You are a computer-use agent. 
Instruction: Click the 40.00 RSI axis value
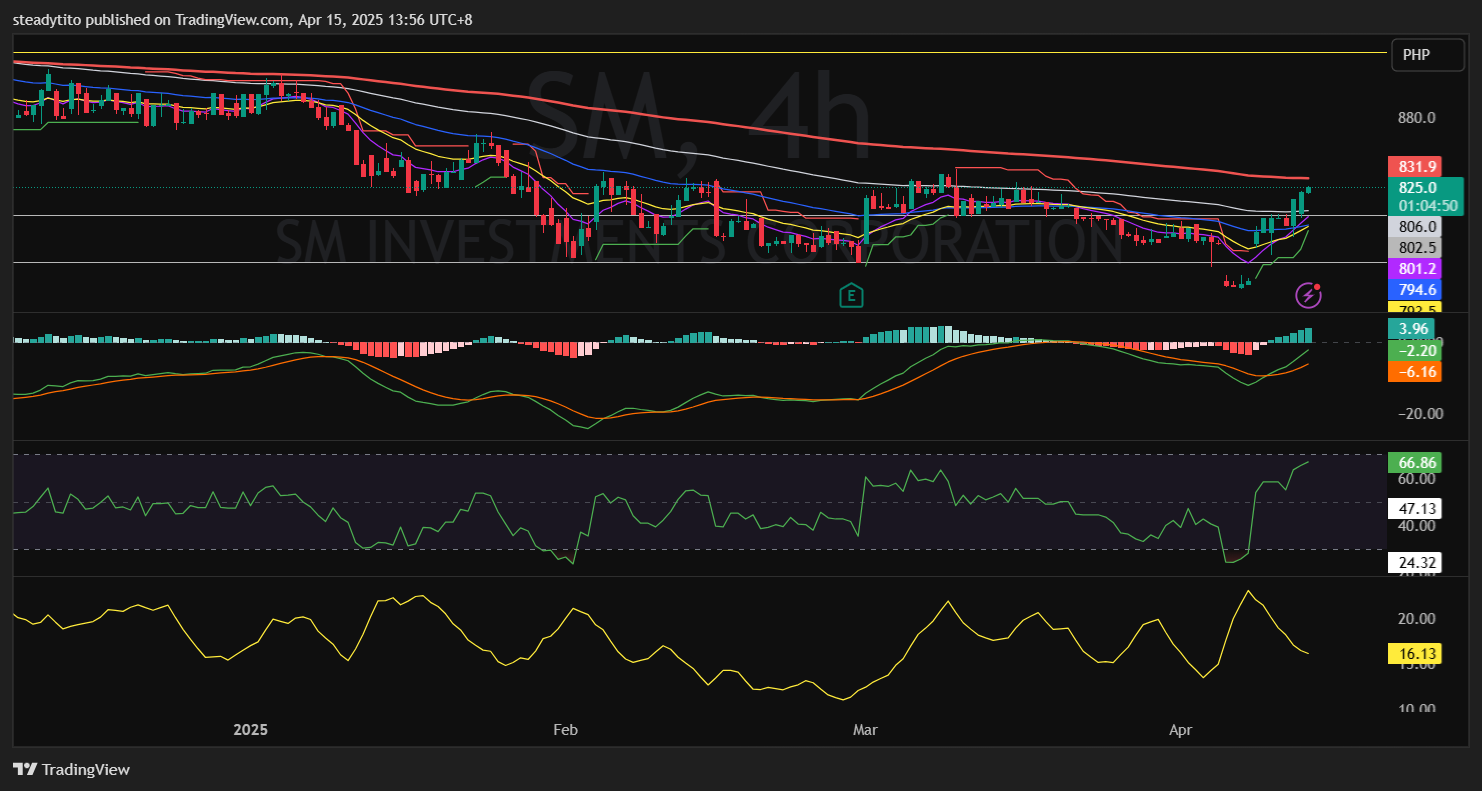click(1417, 526)
